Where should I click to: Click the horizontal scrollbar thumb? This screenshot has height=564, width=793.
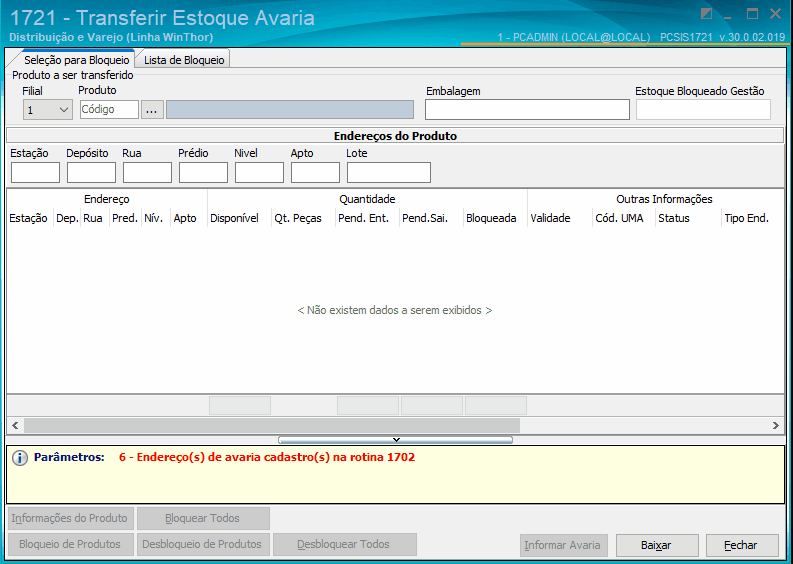[272, 425]
